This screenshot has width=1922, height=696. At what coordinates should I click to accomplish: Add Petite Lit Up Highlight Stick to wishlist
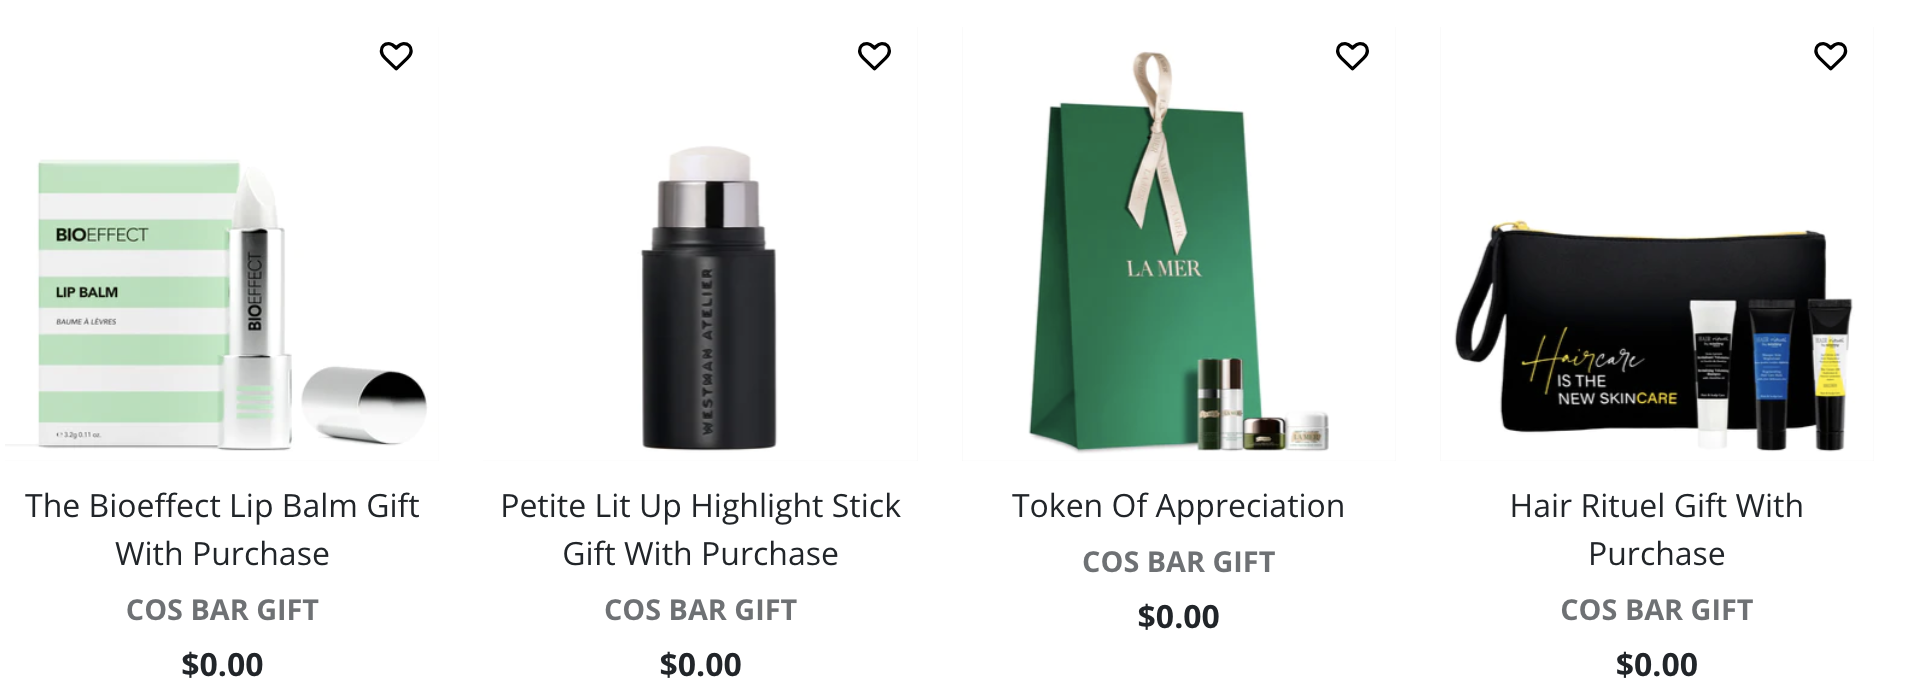click(x=874, y=56)
